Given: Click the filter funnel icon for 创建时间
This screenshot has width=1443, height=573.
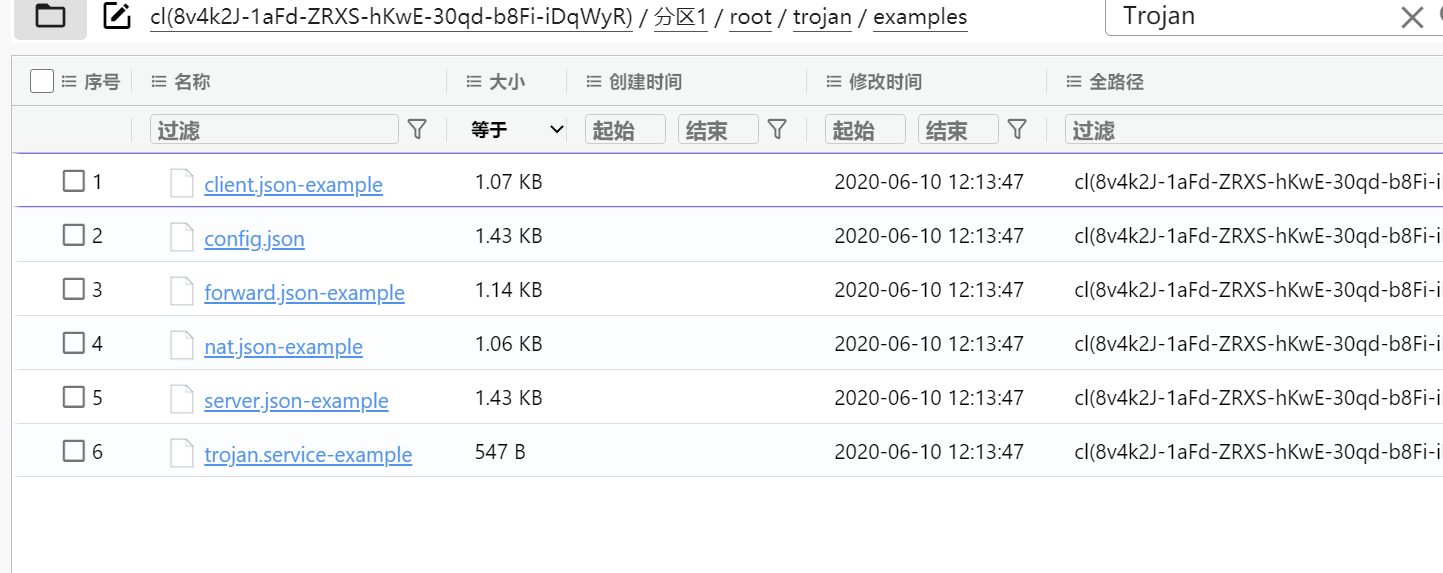Looking at the screenshot, I should pos(777,129).
